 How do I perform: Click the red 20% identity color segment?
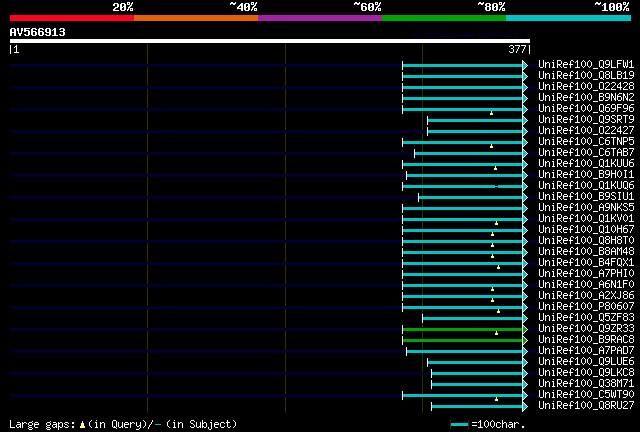72,18
